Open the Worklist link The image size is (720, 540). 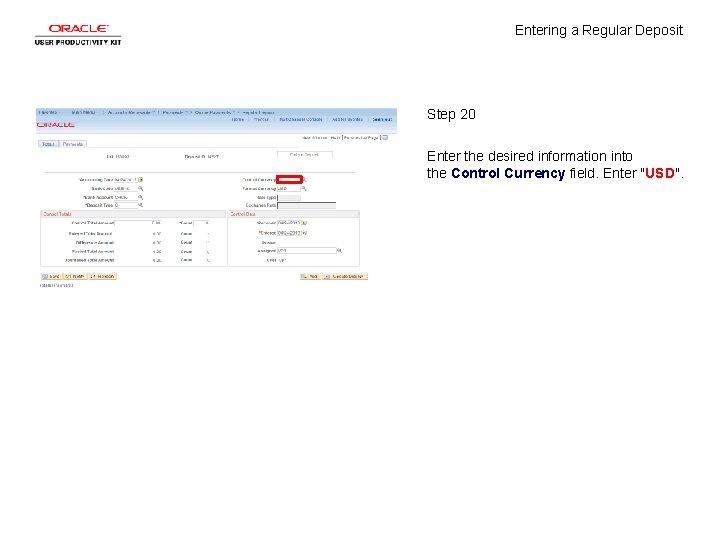tap(261, 119)
